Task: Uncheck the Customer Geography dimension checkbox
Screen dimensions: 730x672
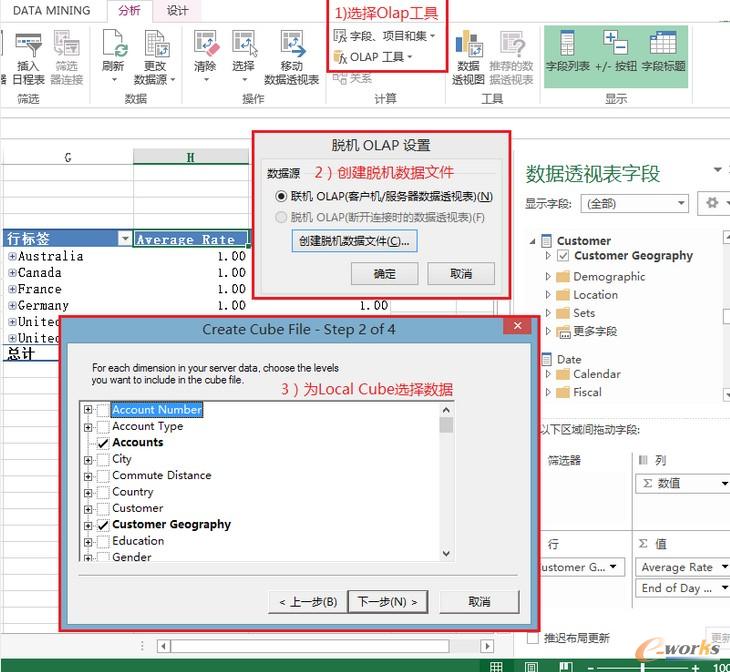Action: click(x=102, y=525)
